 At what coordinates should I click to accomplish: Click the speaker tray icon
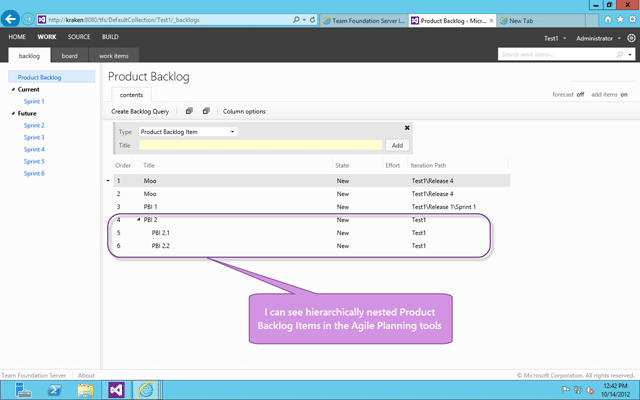[590, 390]
